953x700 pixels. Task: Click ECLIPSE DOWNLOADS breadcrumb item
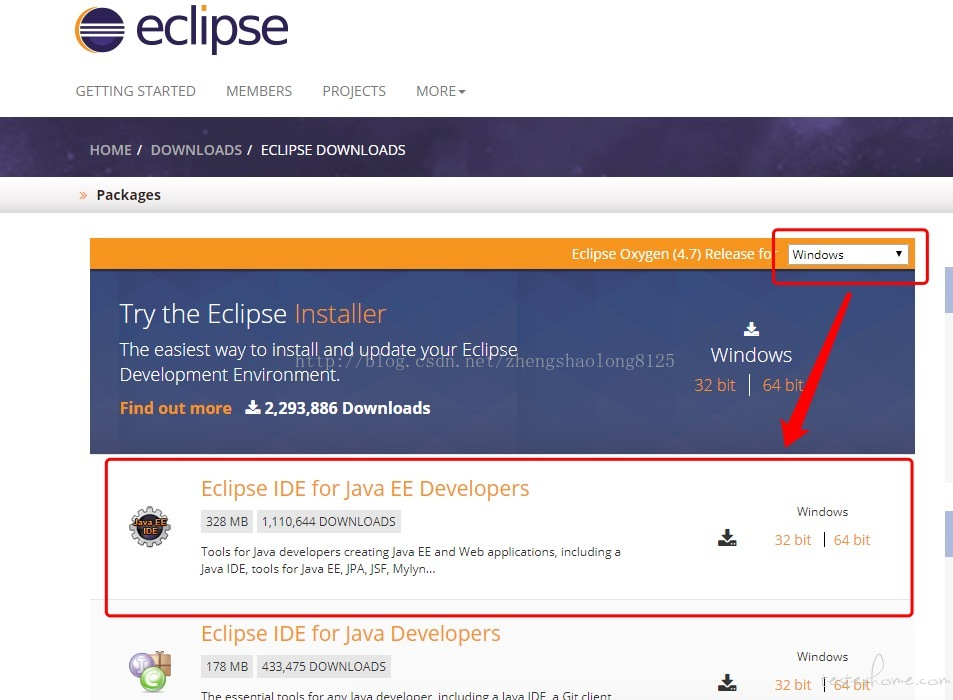coord(333,150)
